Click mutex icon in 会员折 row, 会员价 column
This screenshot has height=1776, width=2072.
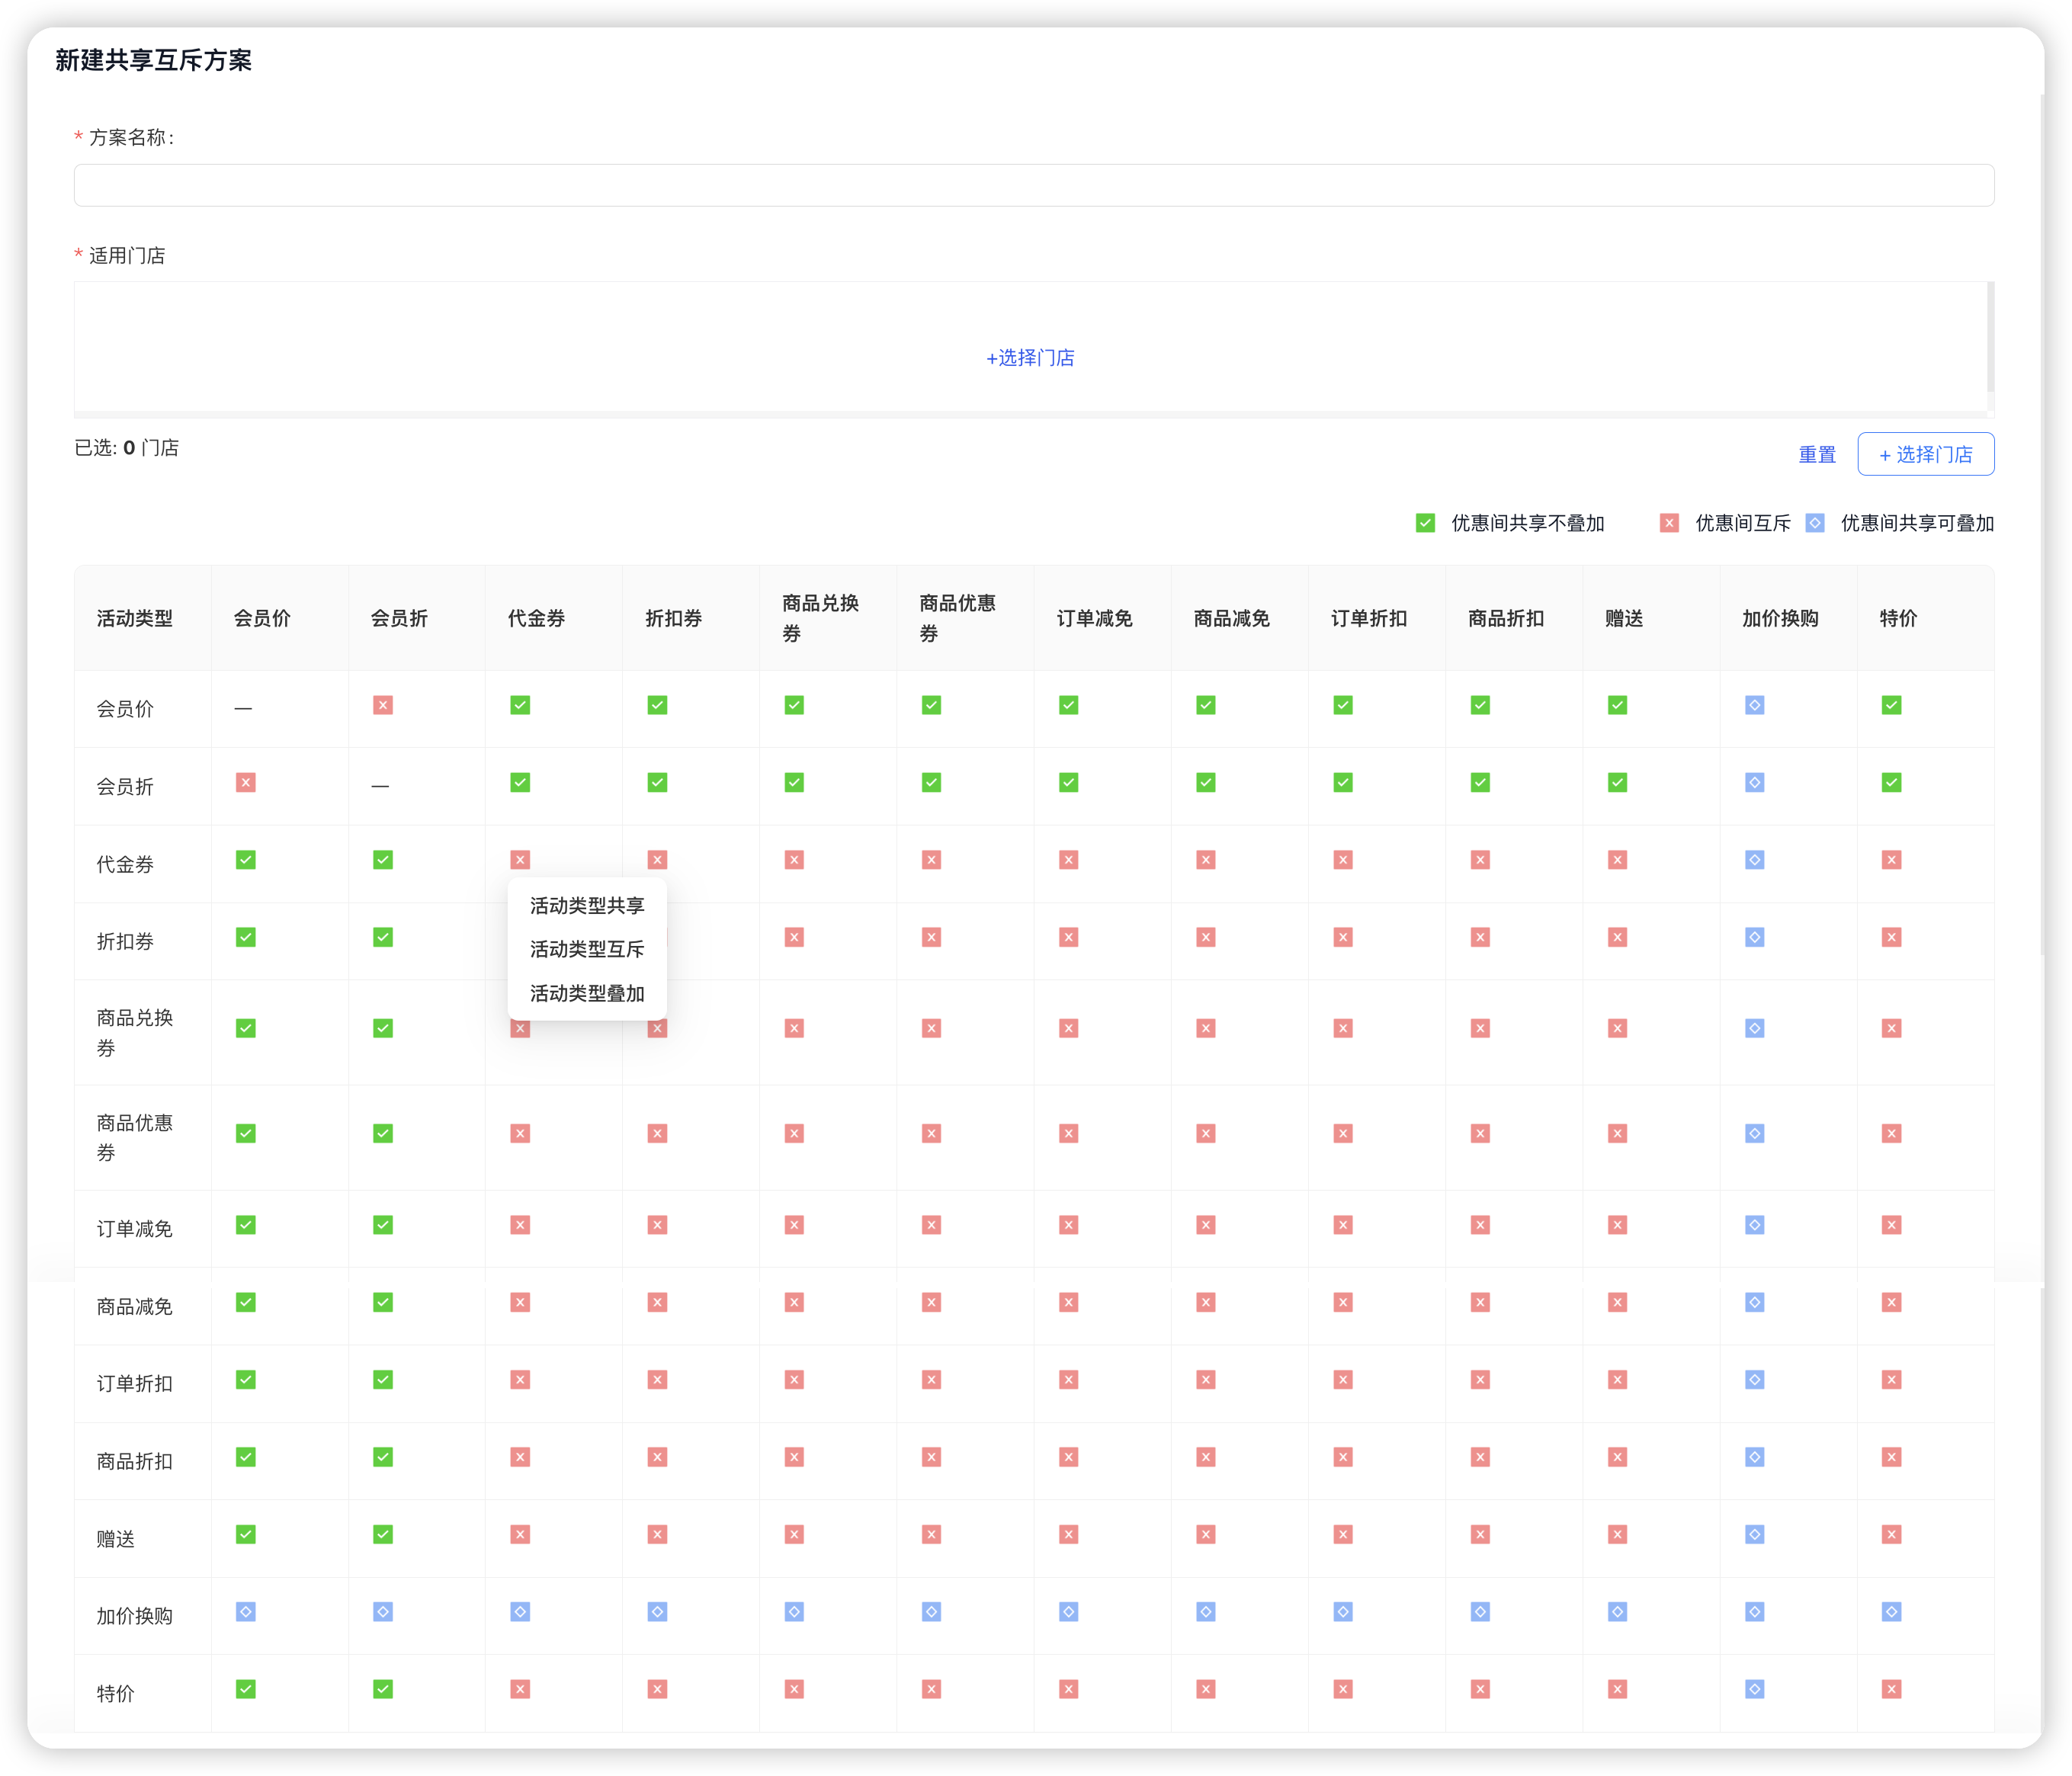click(246, 782)
